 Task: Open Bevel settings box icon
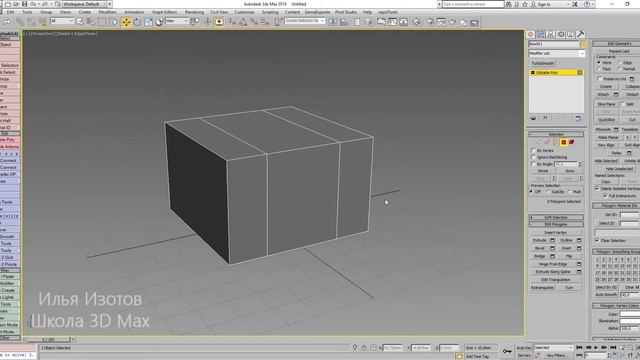552,248
